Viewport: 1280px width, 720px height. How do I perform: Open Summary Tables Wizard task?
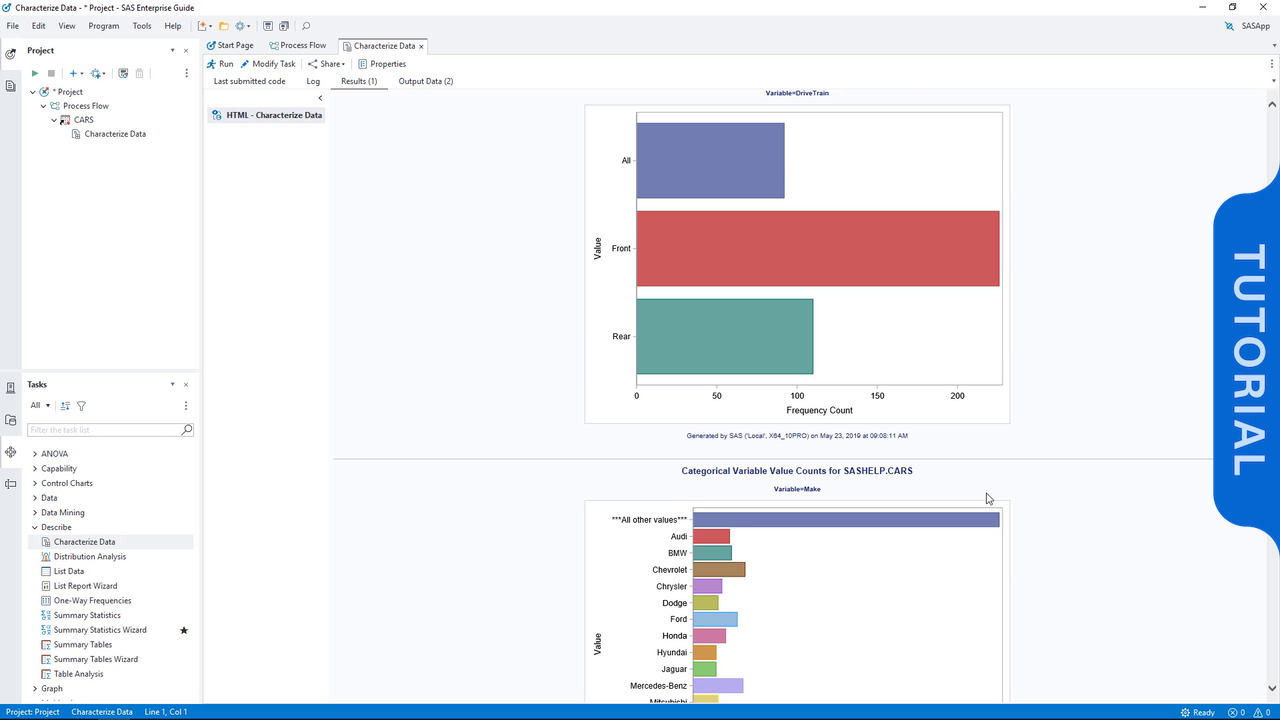click(96, 659)
